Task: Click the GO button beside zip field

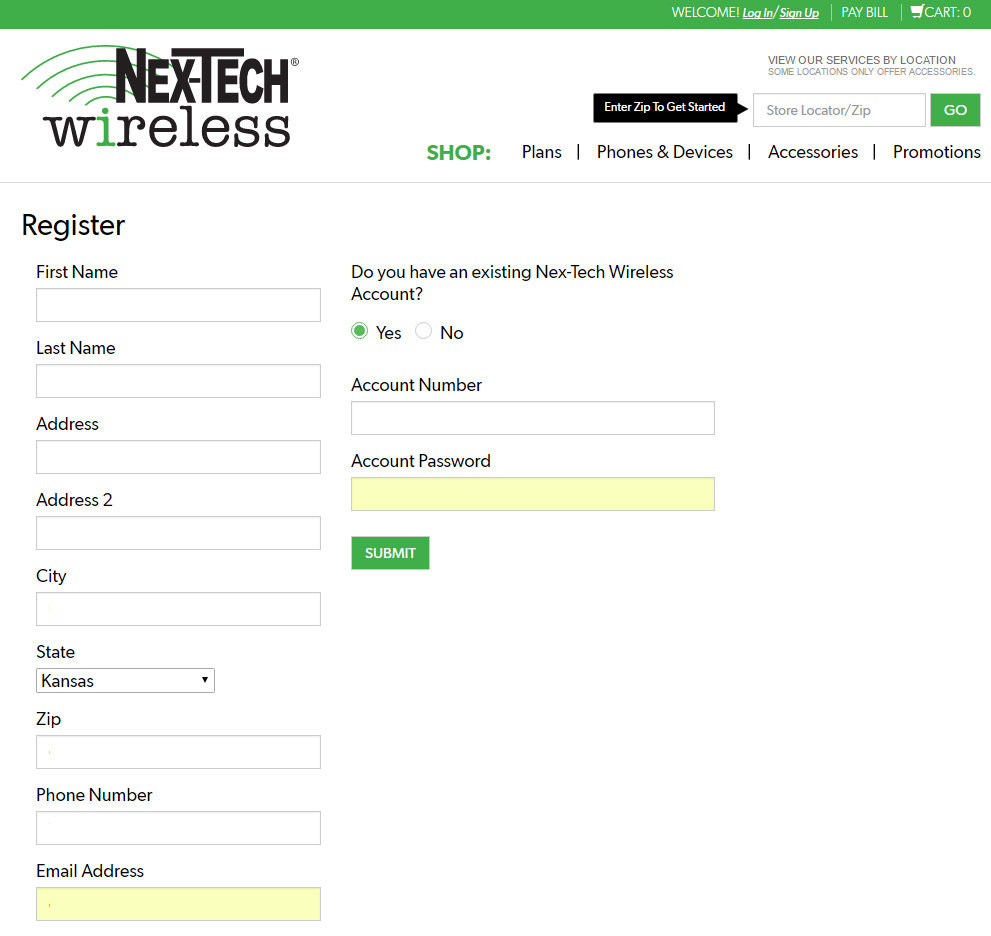Action: (x=955, y=110)
